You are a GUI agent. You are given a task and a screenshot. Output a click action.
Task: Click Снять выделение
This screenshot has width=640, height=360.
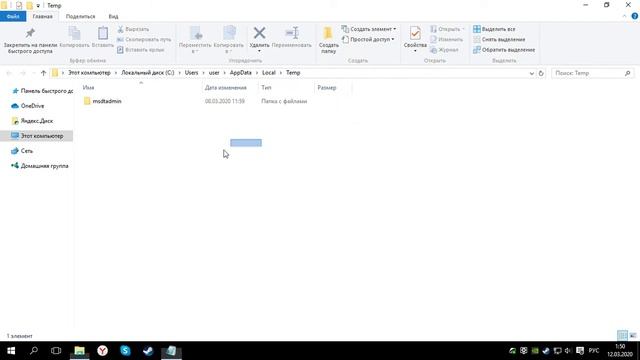pyautogui.click(x=499, y=40)
